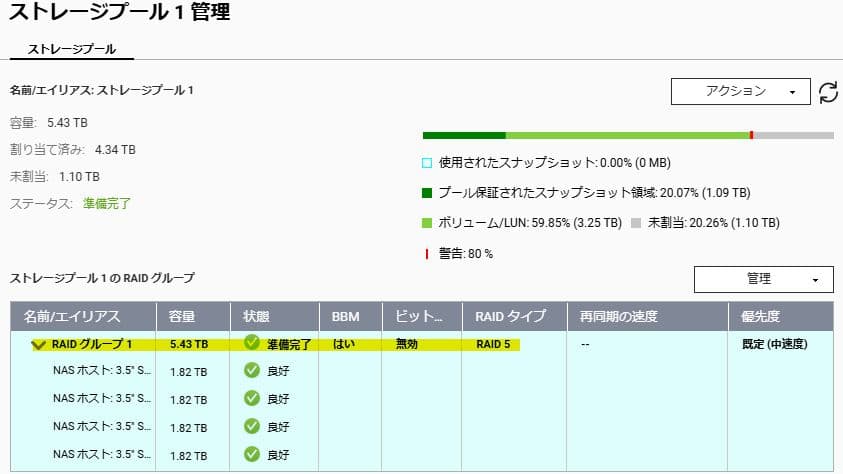Open the アクション dropdown menu
The image size is (843, 474).
(739, 91)
